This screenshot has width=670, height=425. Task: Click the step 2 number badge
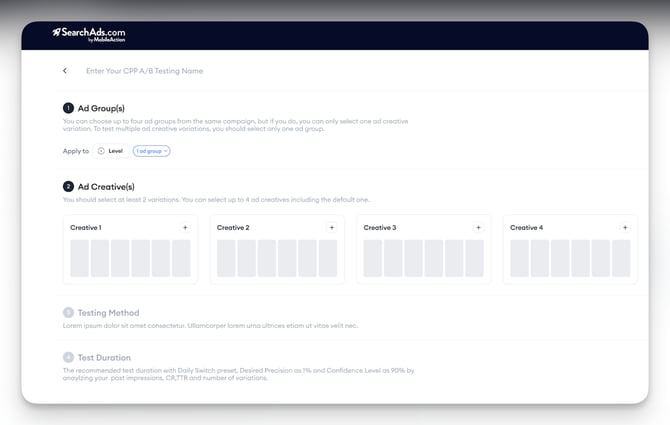tap(68, 187)
